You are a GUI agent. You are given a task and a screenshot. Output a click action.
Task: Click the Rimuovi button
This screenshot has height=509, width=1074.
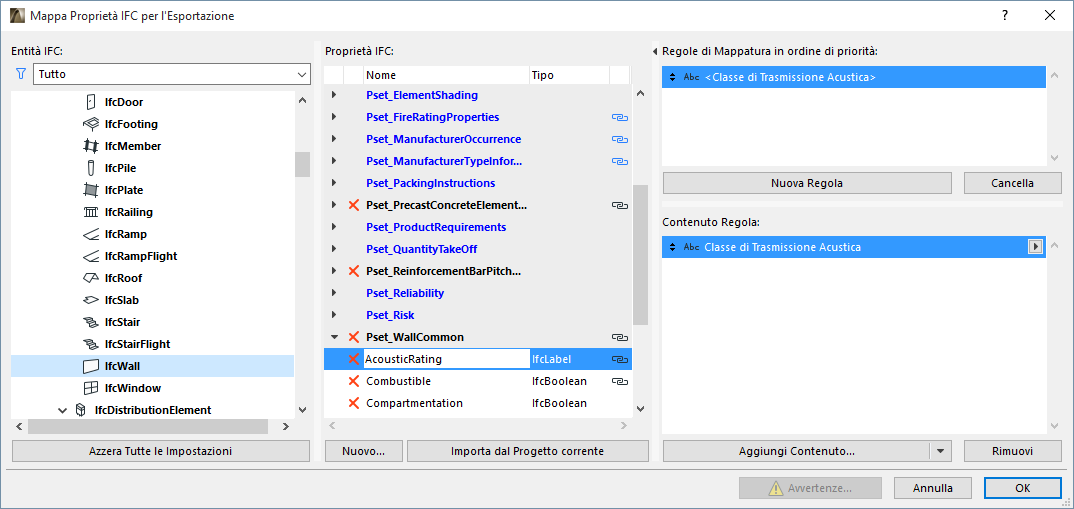point(1012,451)
